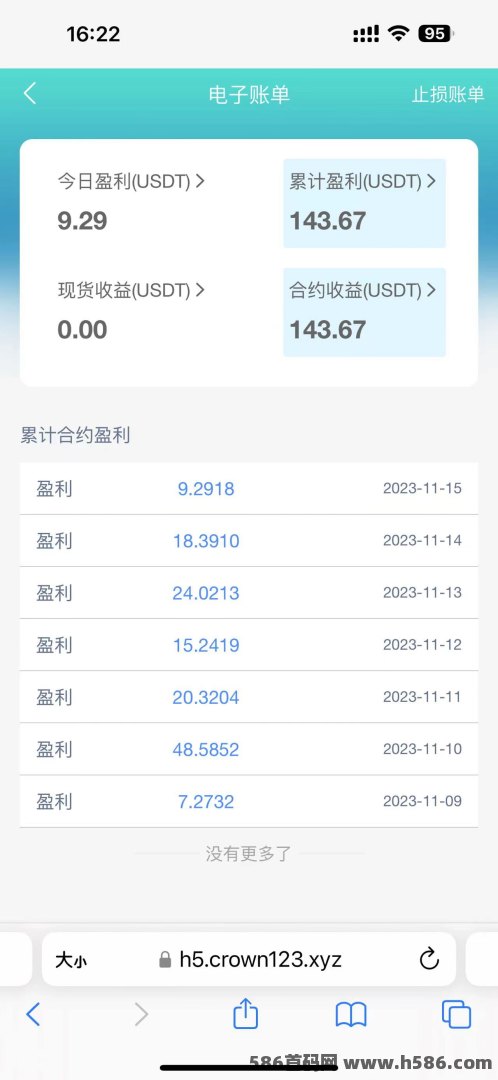Open the Safari share sheet icon
Screen dimensions: 498x1080
pyautogui.click(x=245, y=1014)
